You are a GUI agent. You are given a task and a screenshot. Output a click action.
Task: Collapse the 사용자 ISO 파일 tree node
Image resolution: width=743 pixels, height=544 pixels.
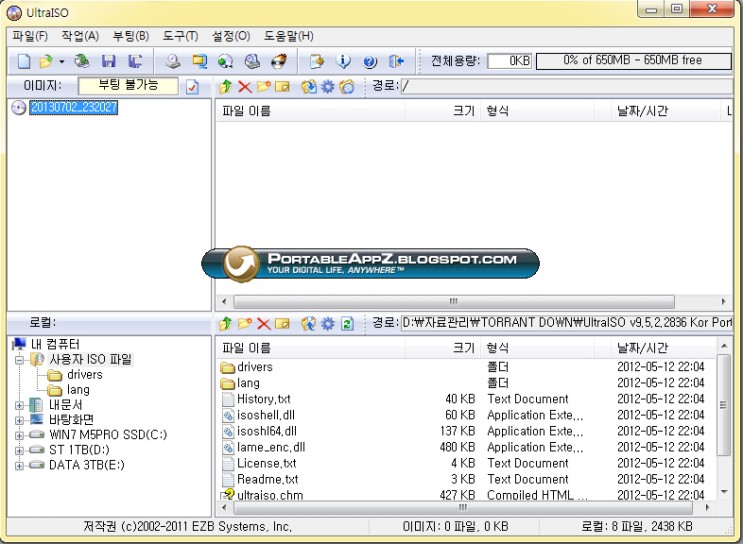(19, 360)
